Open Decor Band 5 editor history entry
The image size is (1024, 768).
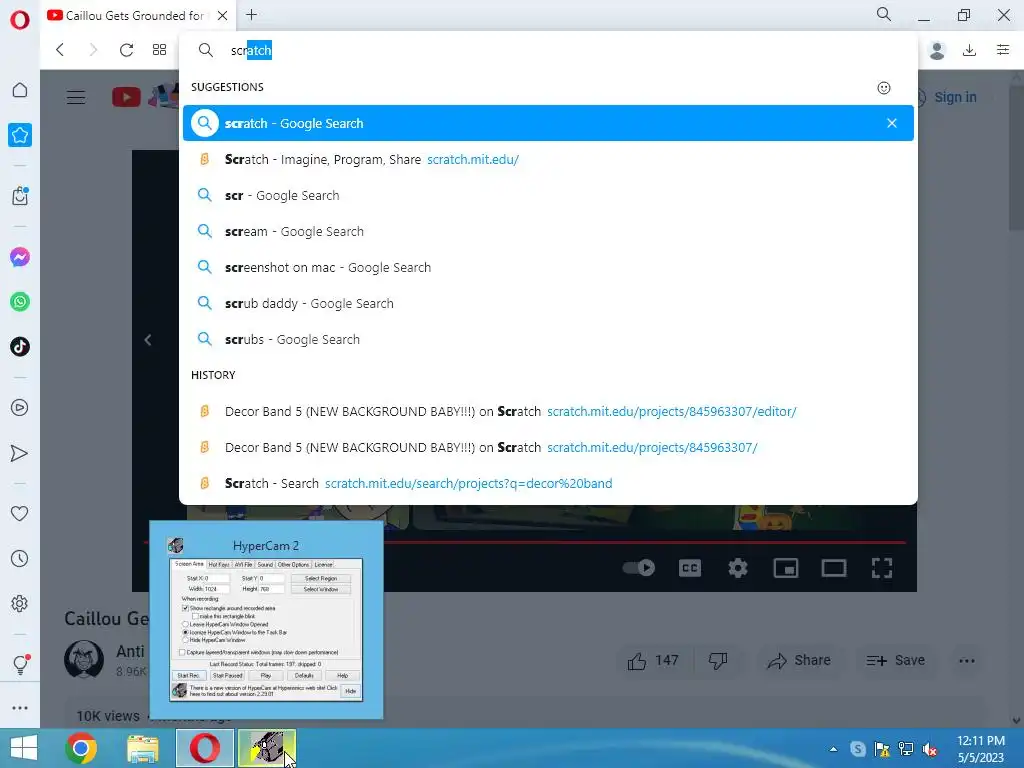(548, 411)
